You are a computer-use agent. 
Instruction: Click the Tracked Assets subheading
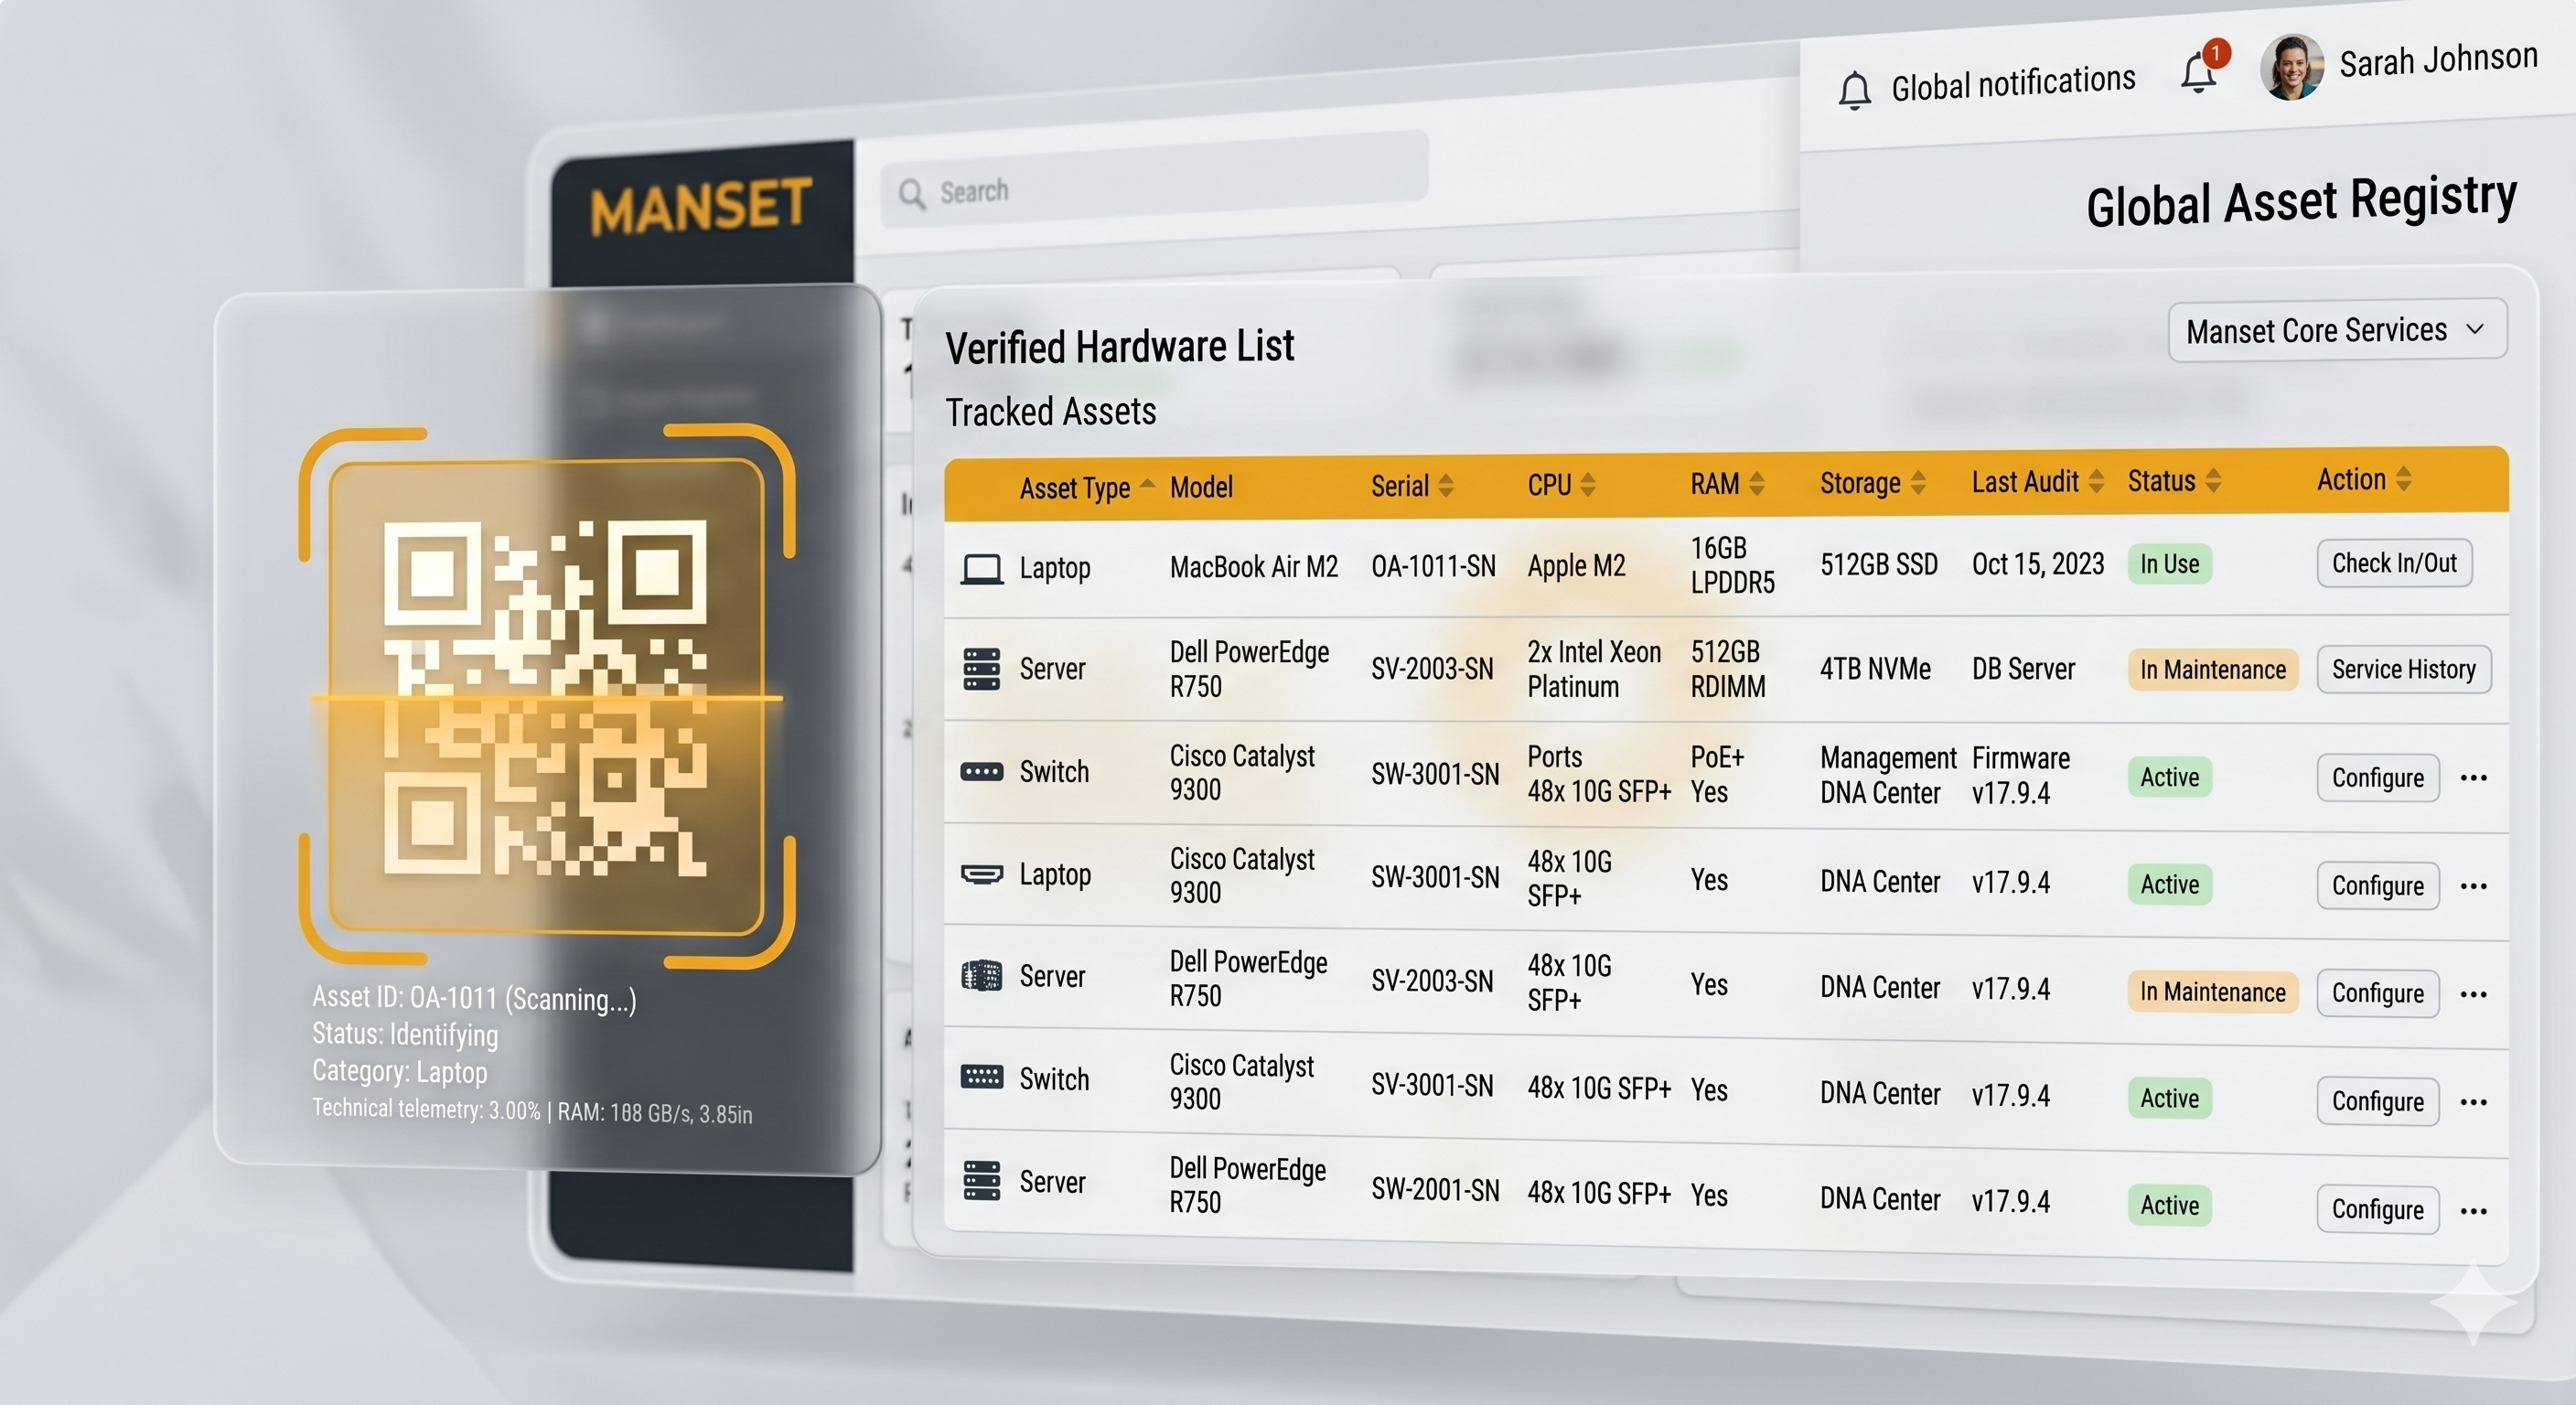point(1051,412)
